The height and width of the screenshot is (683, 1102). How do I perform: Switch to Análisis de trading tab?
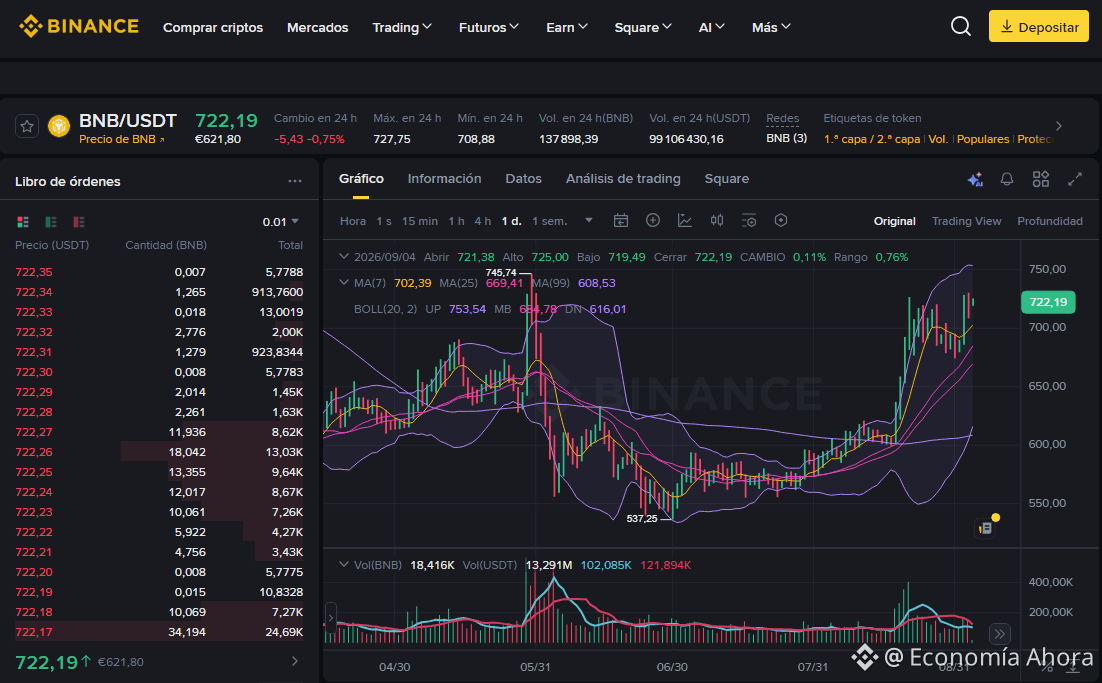623,178
